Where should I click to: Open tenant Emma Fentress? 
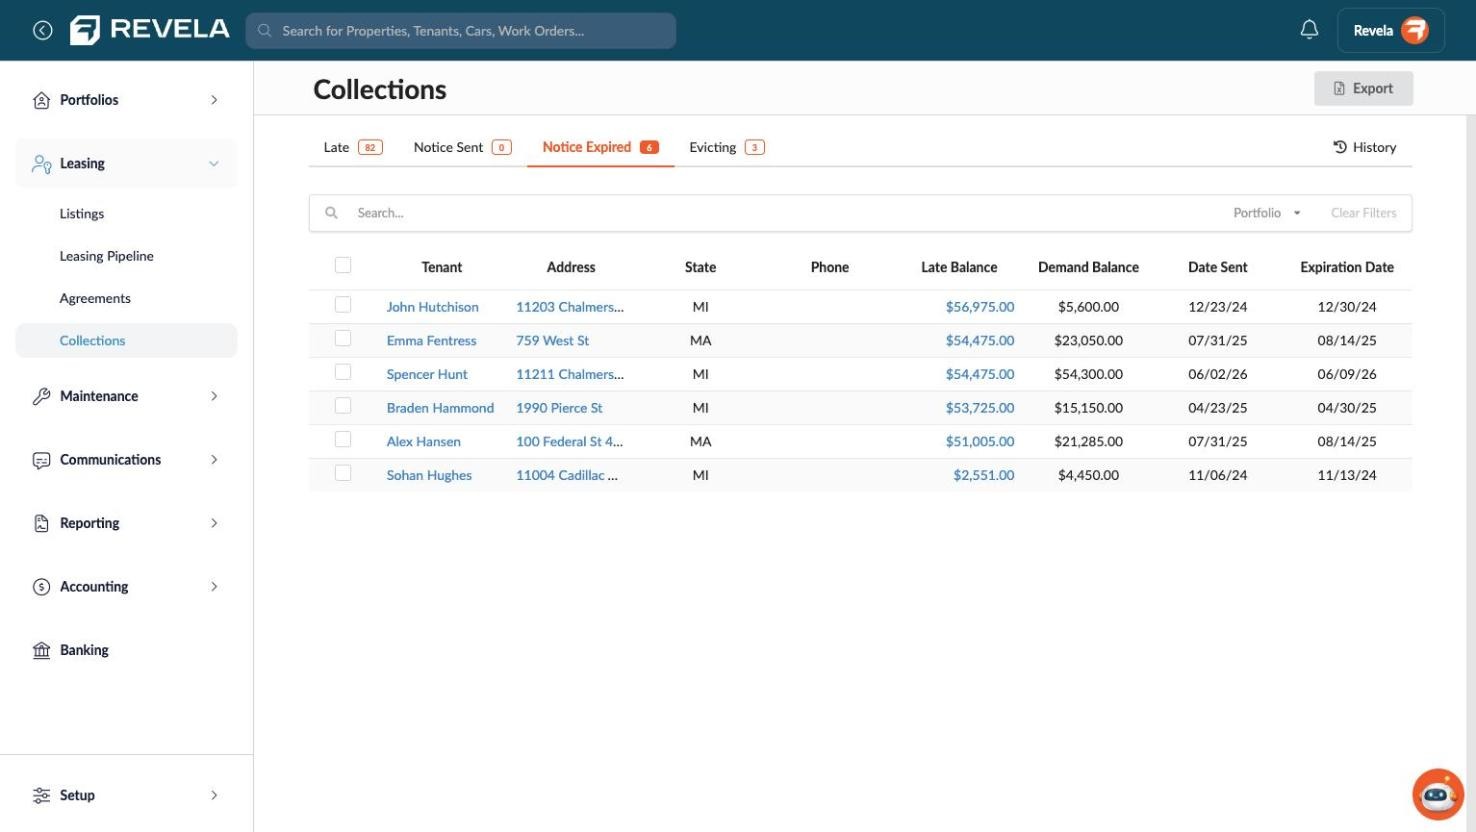(x=431, y=341)
